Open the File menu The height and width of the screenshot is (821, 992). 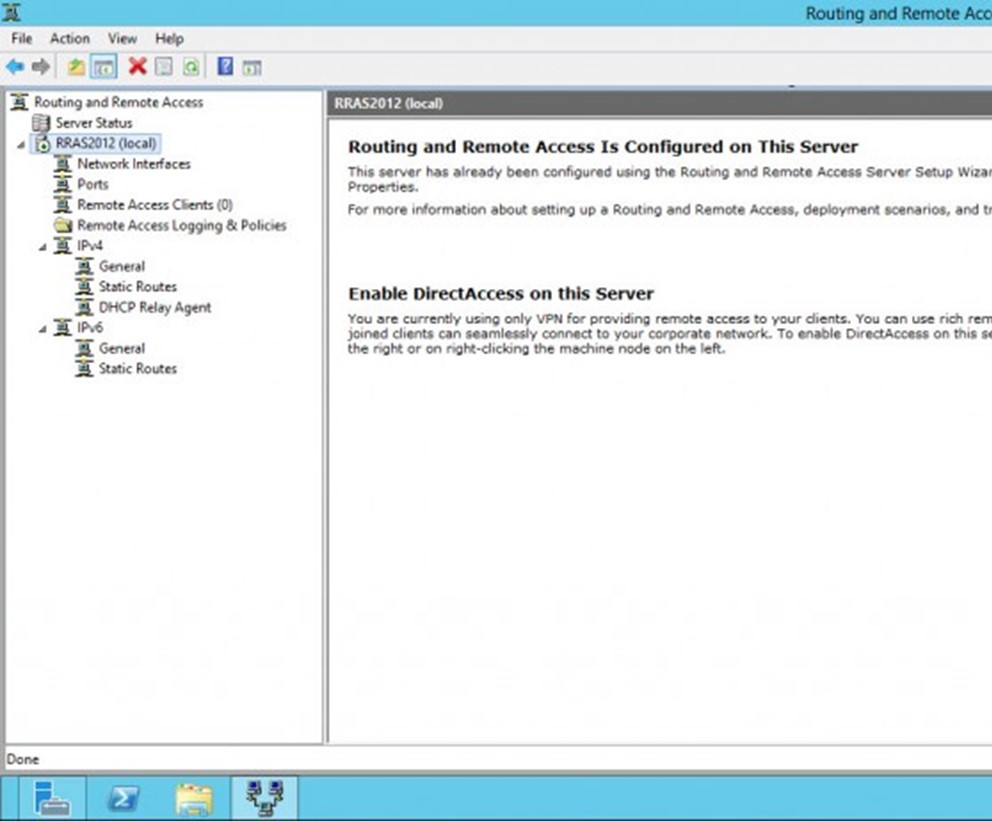22,39
